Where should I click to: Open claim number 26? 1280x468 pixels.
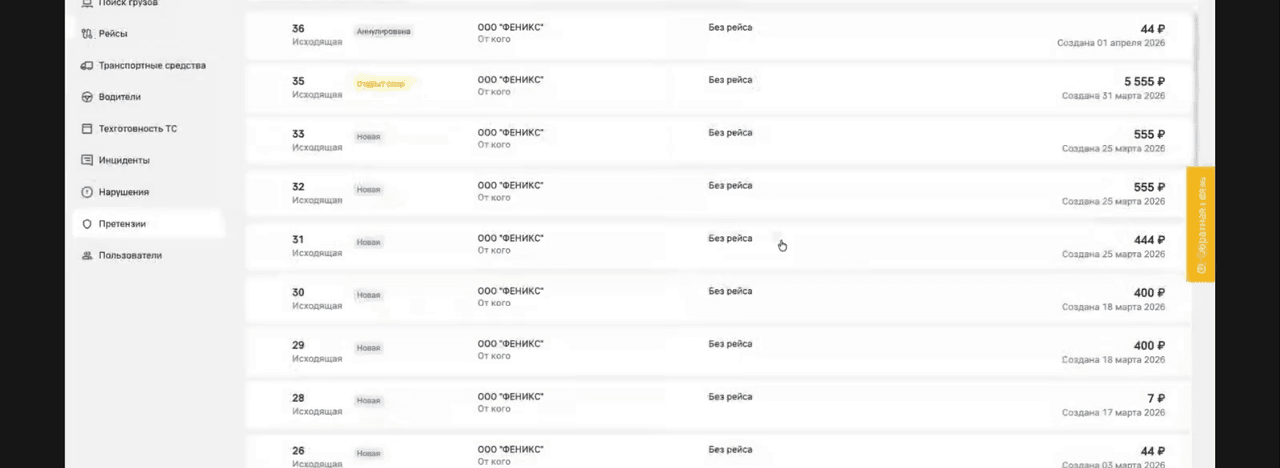coord(298,451)
